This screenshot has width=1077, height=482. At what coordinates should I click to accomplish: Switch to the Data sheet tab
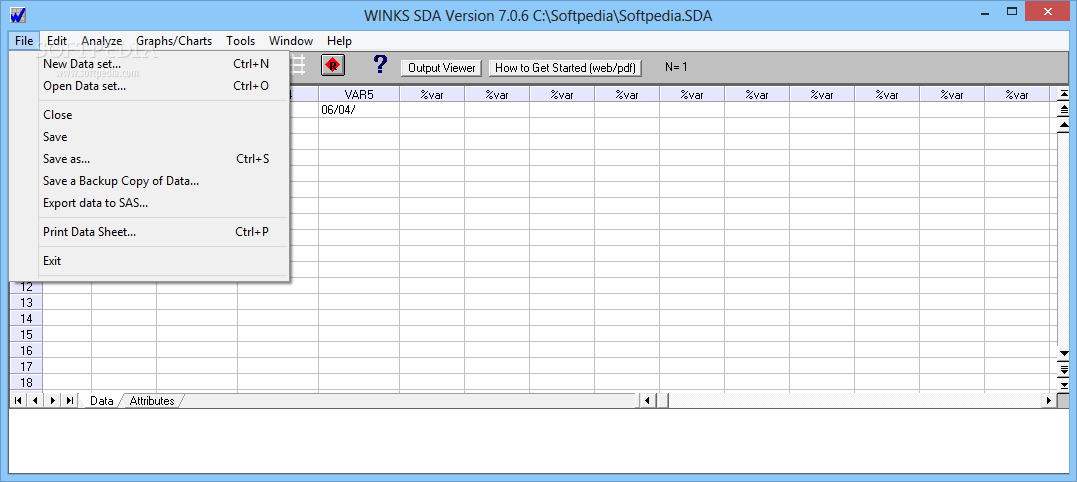pos(102,400)
